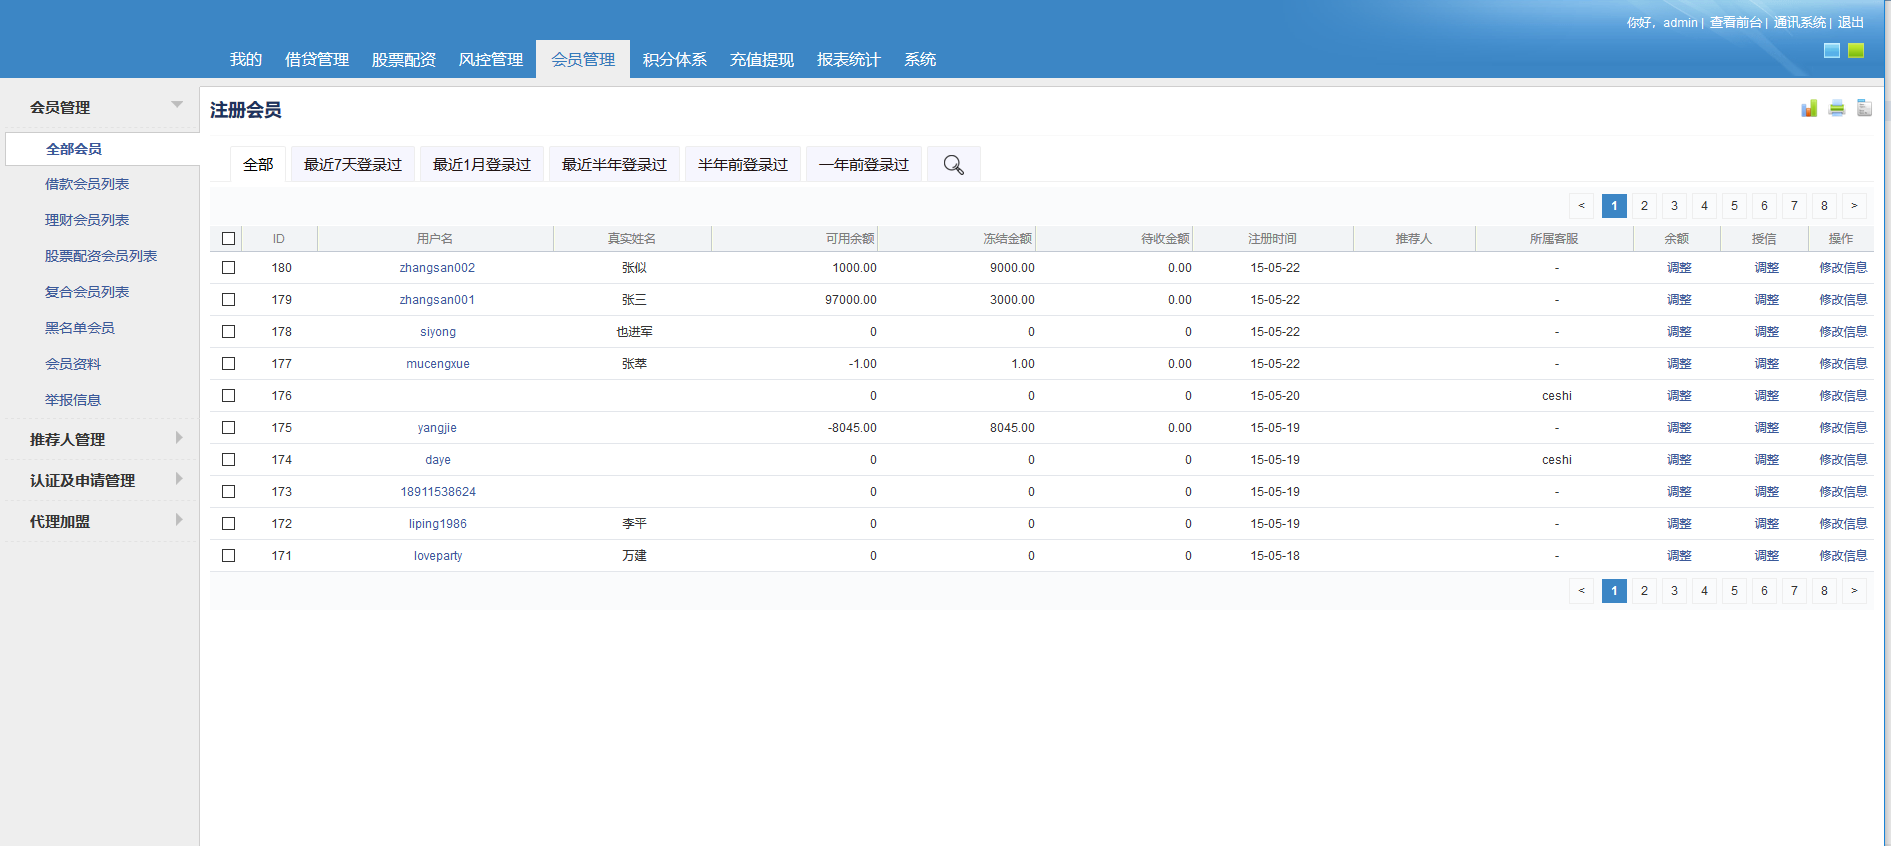Open the magnifier search tab
This screenshot has width=1891, height=846.
pyautogui.click(x=953, y=165)
